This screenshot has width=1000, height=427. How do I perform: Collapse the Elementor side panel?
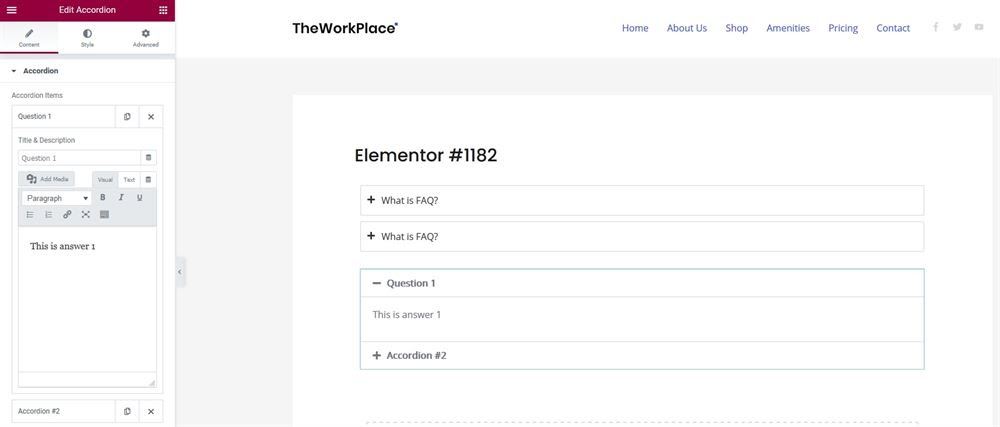pyautogui.click(x=180, y=271)
